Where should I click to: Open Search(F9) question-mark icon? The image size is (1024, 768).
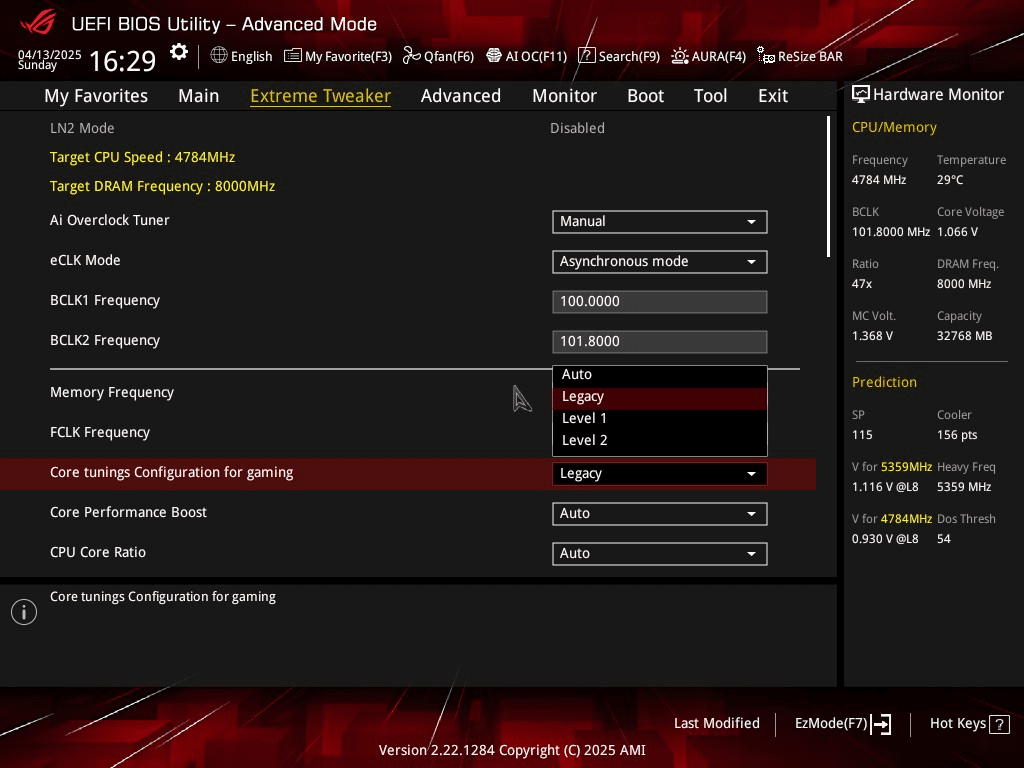[586, 56]
